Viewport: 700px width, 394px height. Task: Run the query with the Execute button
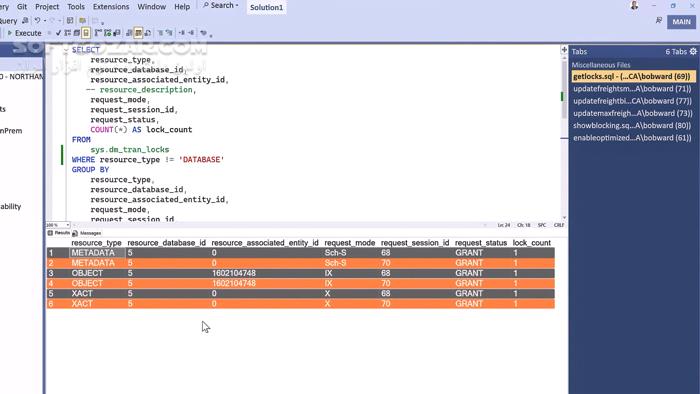(25, 33)
